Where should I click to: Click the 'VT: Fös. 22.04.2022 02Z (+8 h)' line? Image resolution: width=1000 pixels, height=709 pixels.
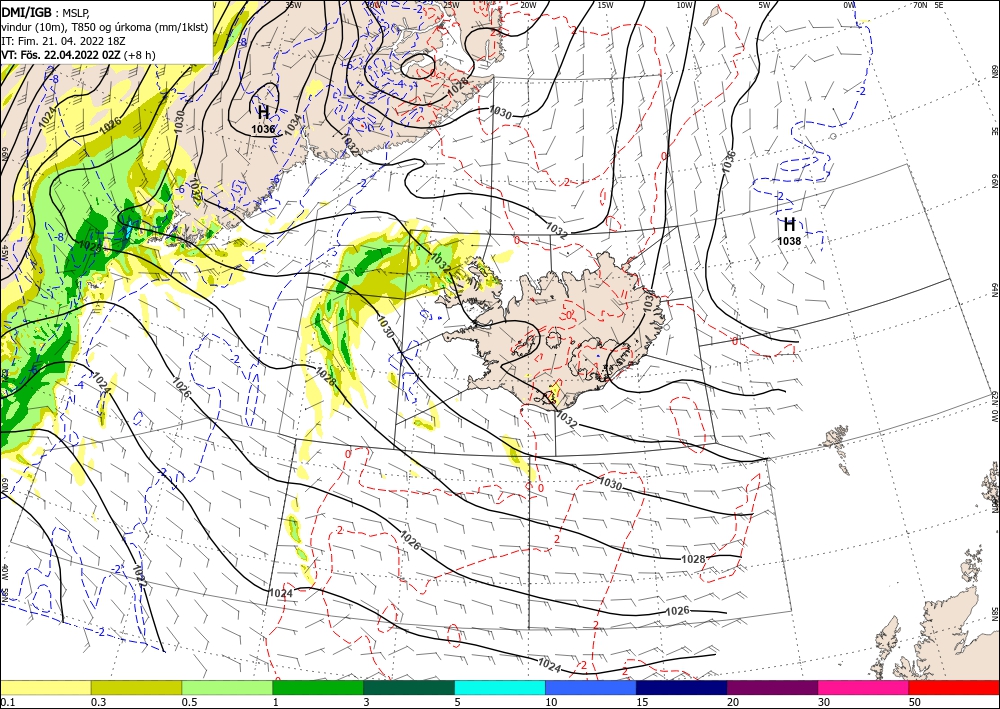pos(78,55)
